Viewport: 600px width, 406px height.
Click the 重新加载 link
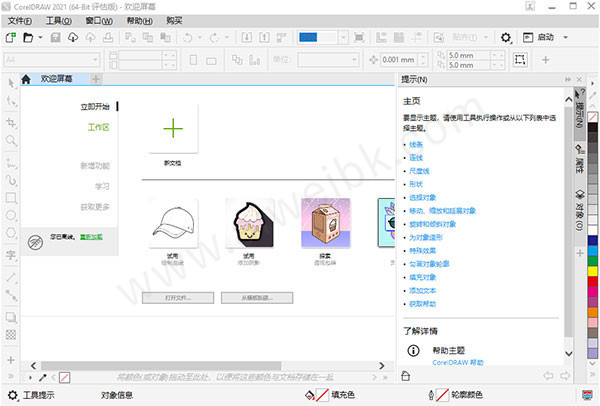[91, 237]
